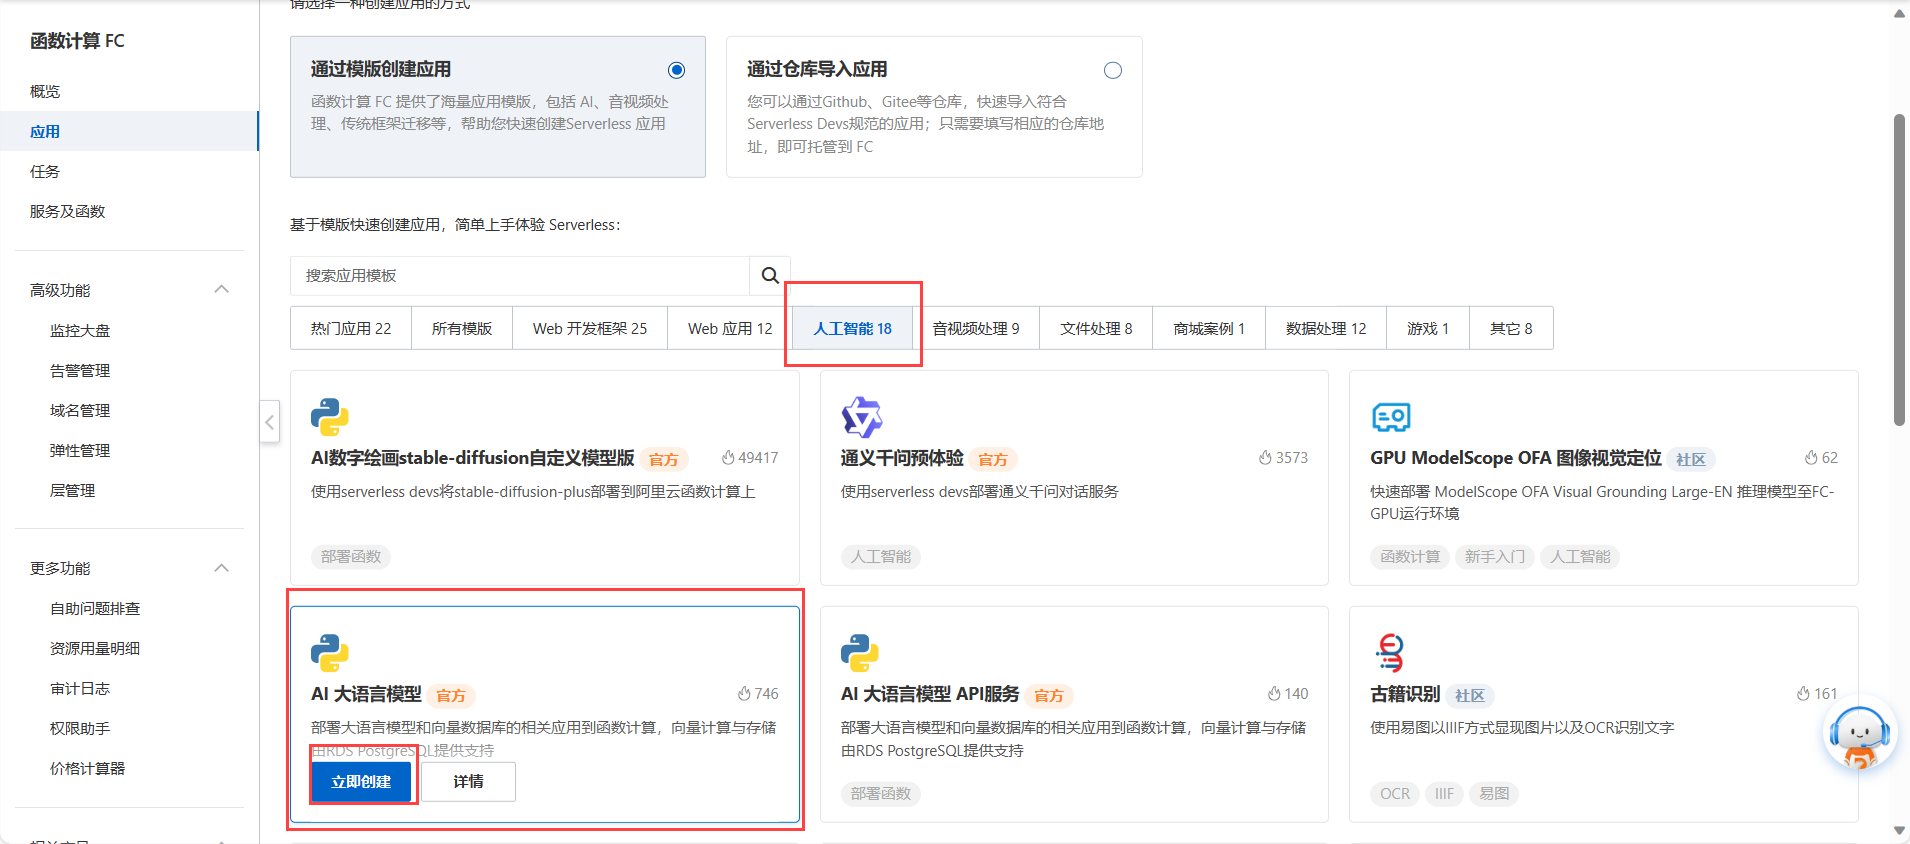This screenshot has height=844, width=1910.
Task: Click 函数计算 tag on GPU card
Action: [1410, 557]
